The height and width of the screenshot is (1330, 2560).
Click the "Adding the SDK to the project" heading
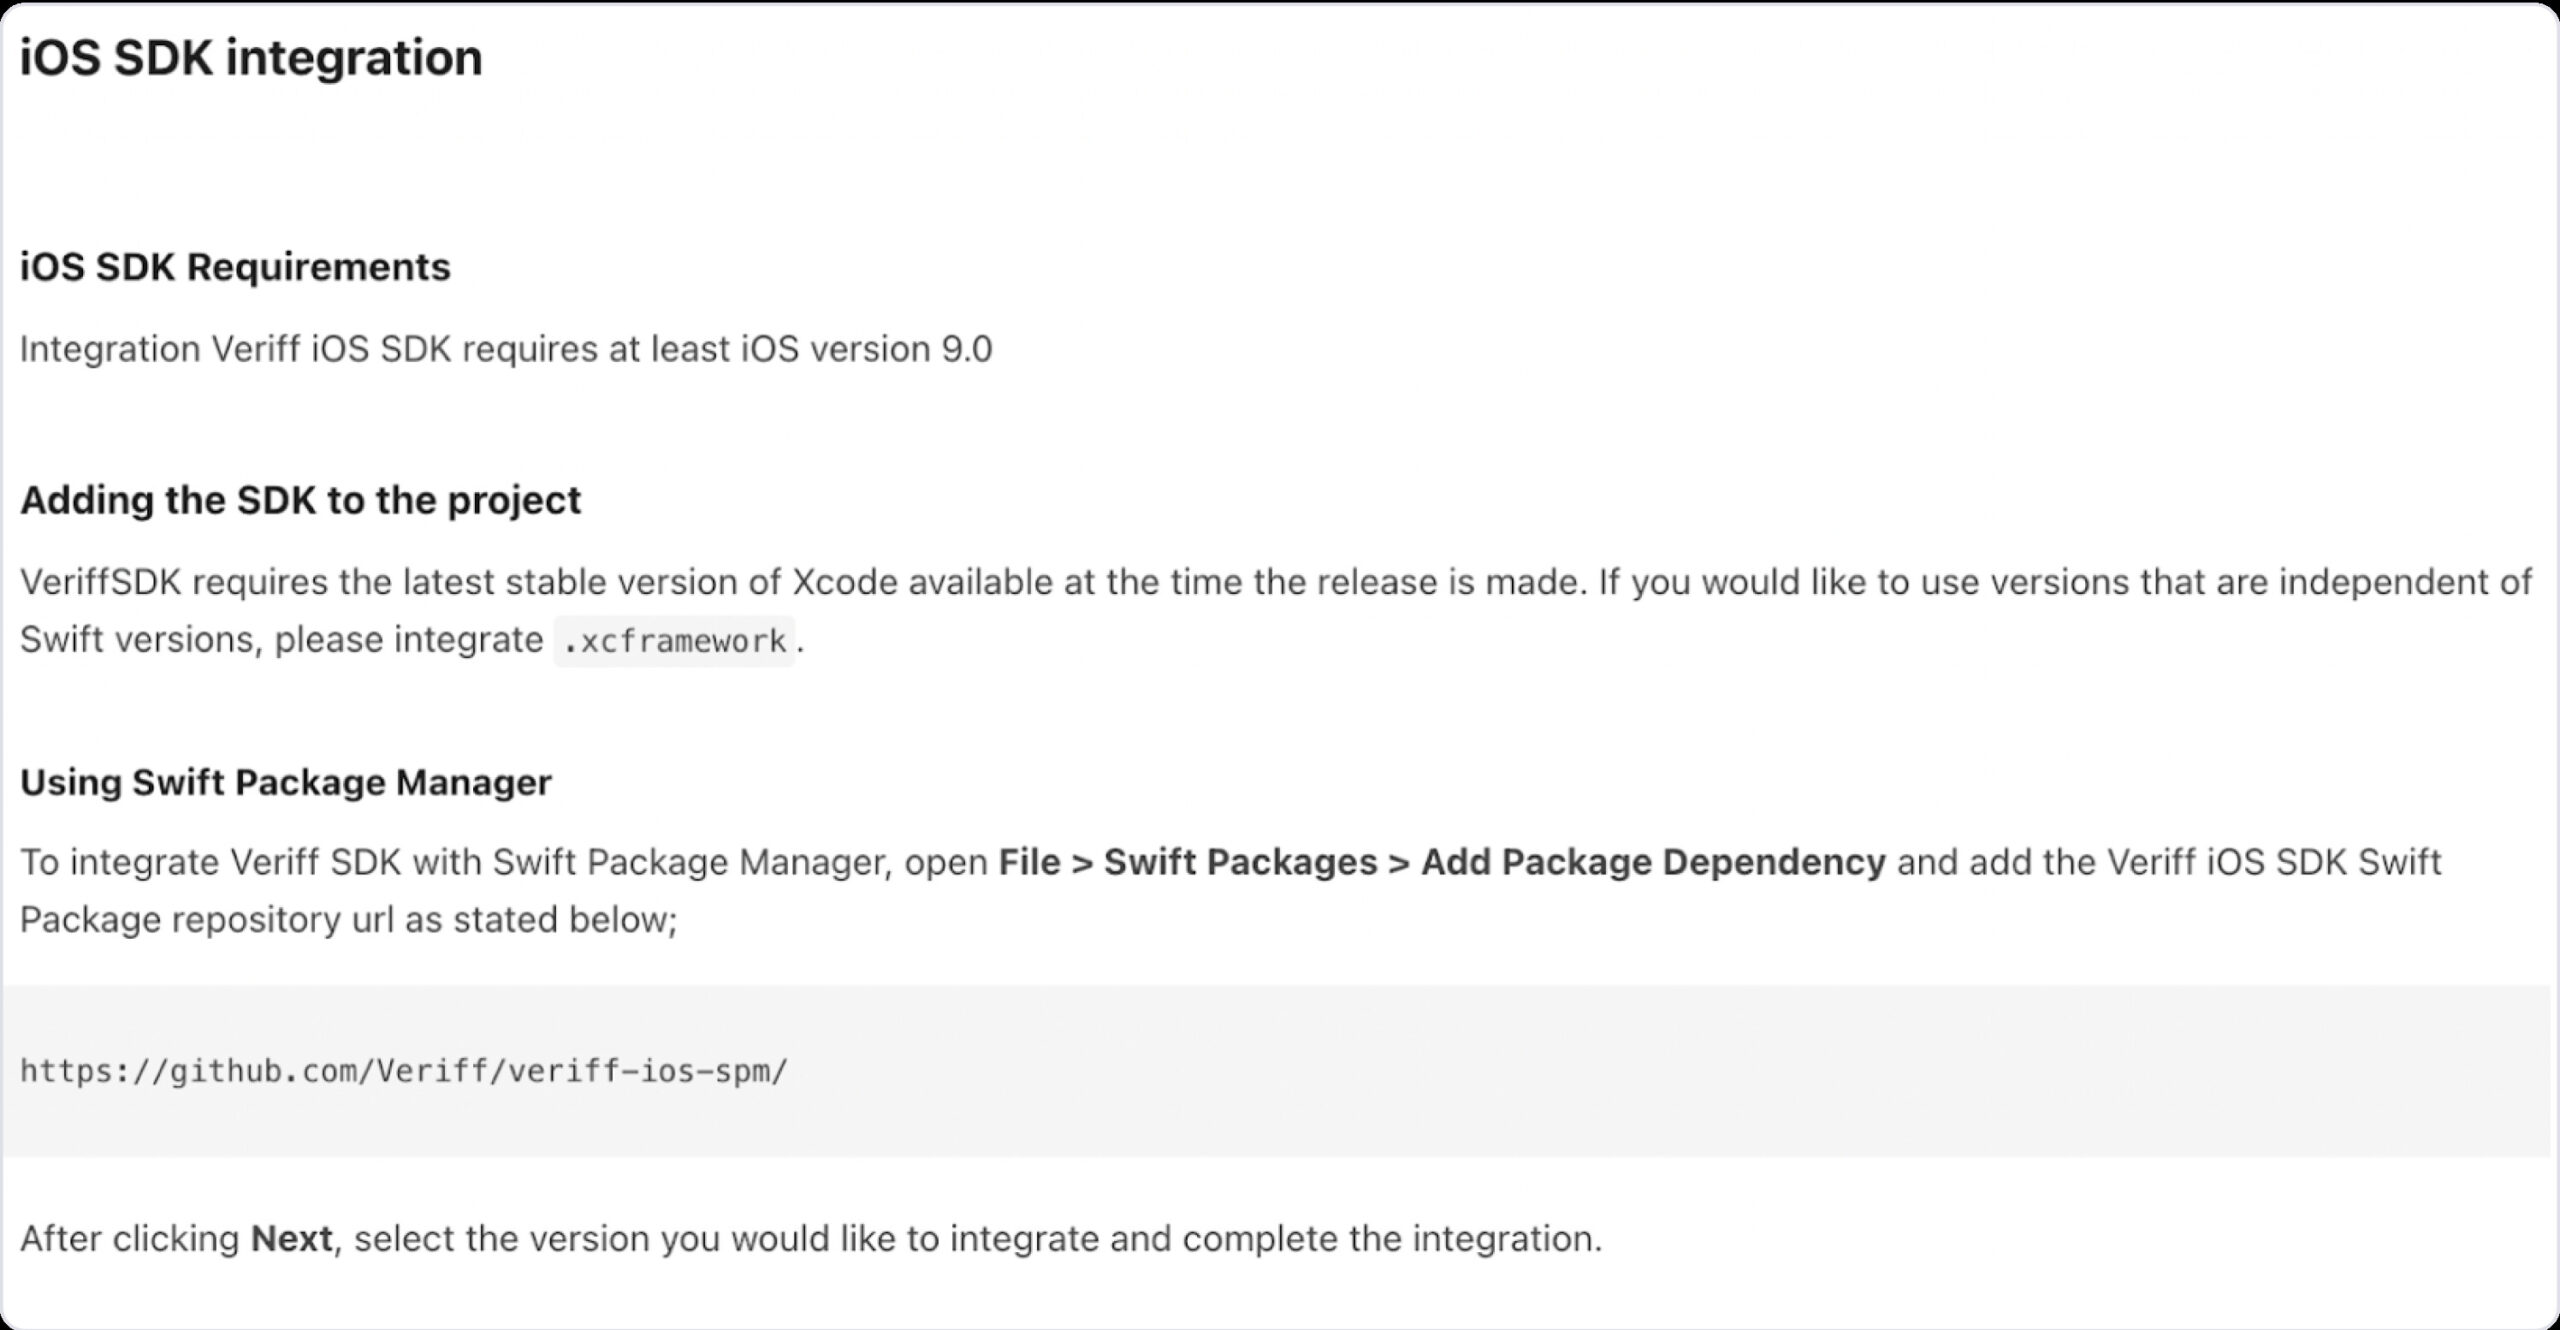click(x=300, y=500)
